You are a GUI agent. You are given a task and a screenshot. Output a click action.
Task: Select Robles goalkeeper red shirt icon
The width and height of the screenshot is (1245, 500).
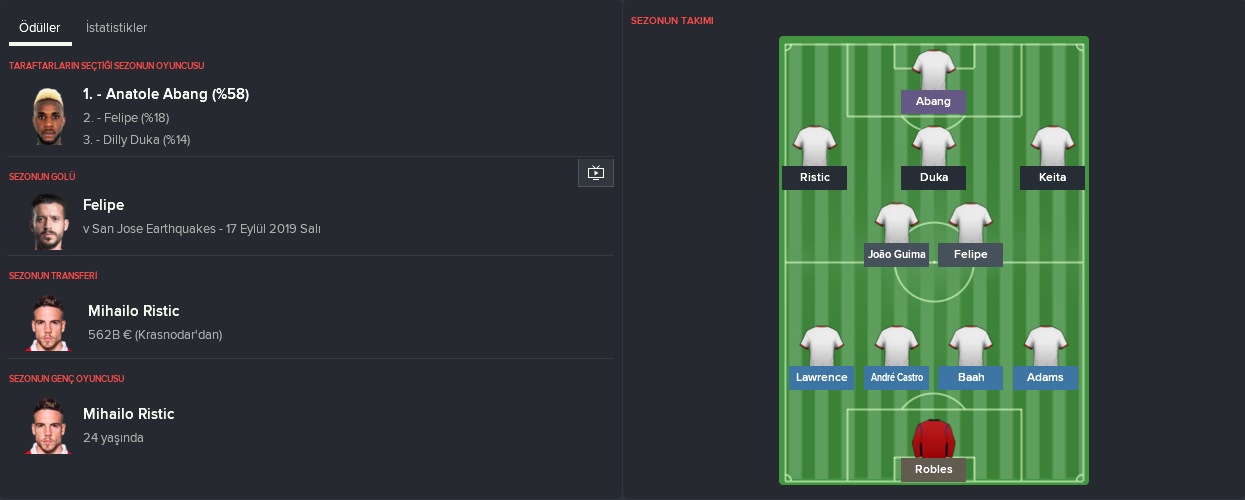(933, 438)
